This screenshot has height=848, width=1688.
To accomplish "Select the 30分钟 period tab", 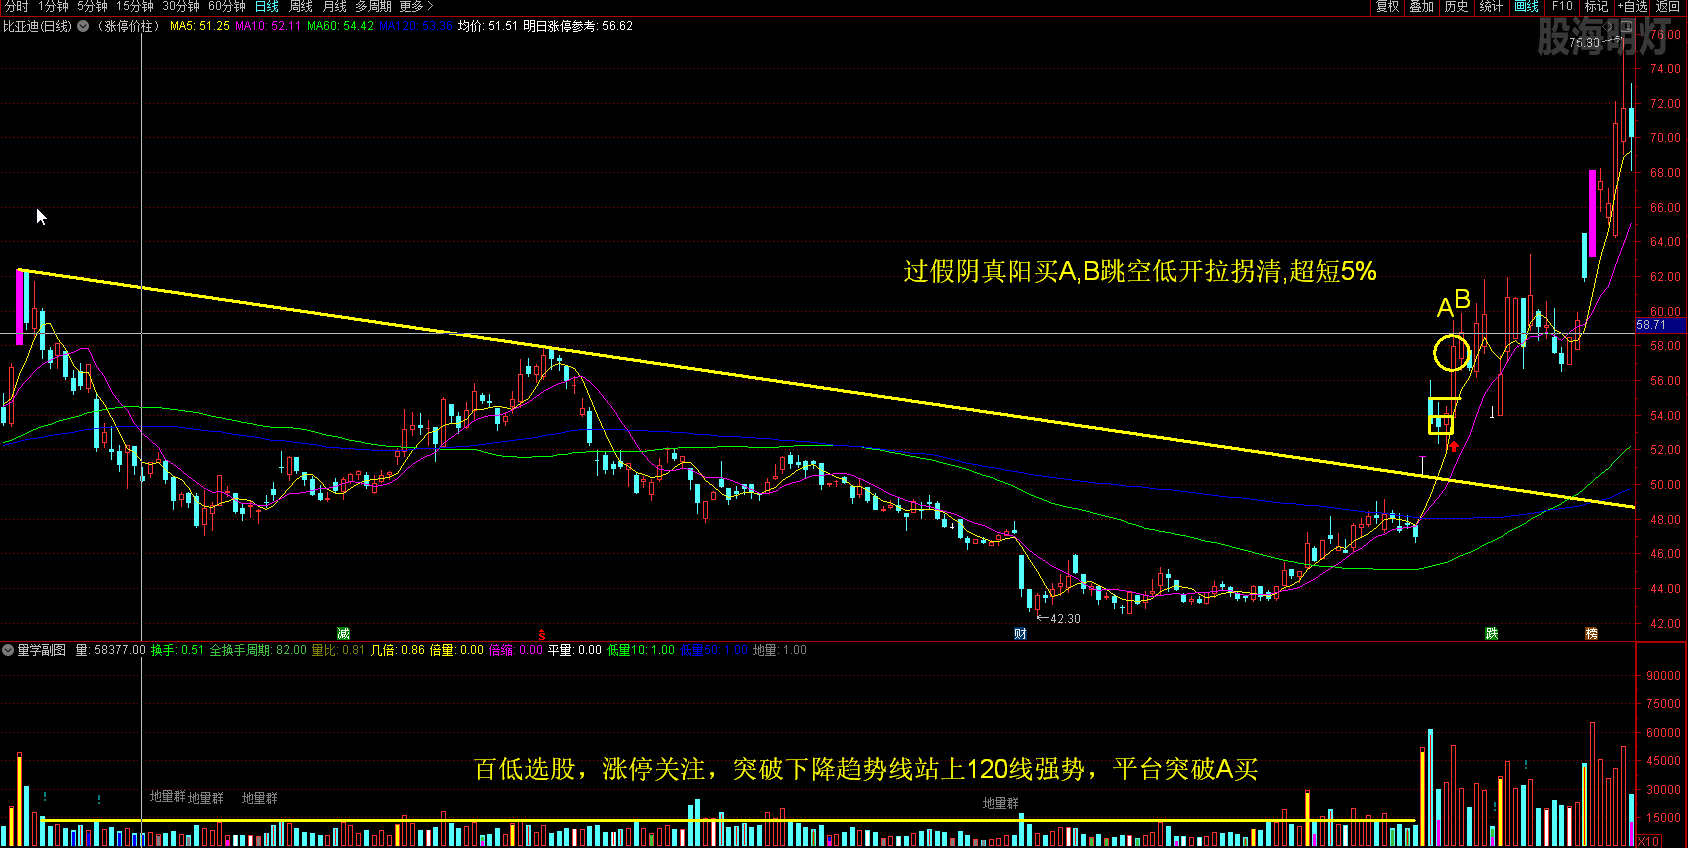I will coord(181,6).
